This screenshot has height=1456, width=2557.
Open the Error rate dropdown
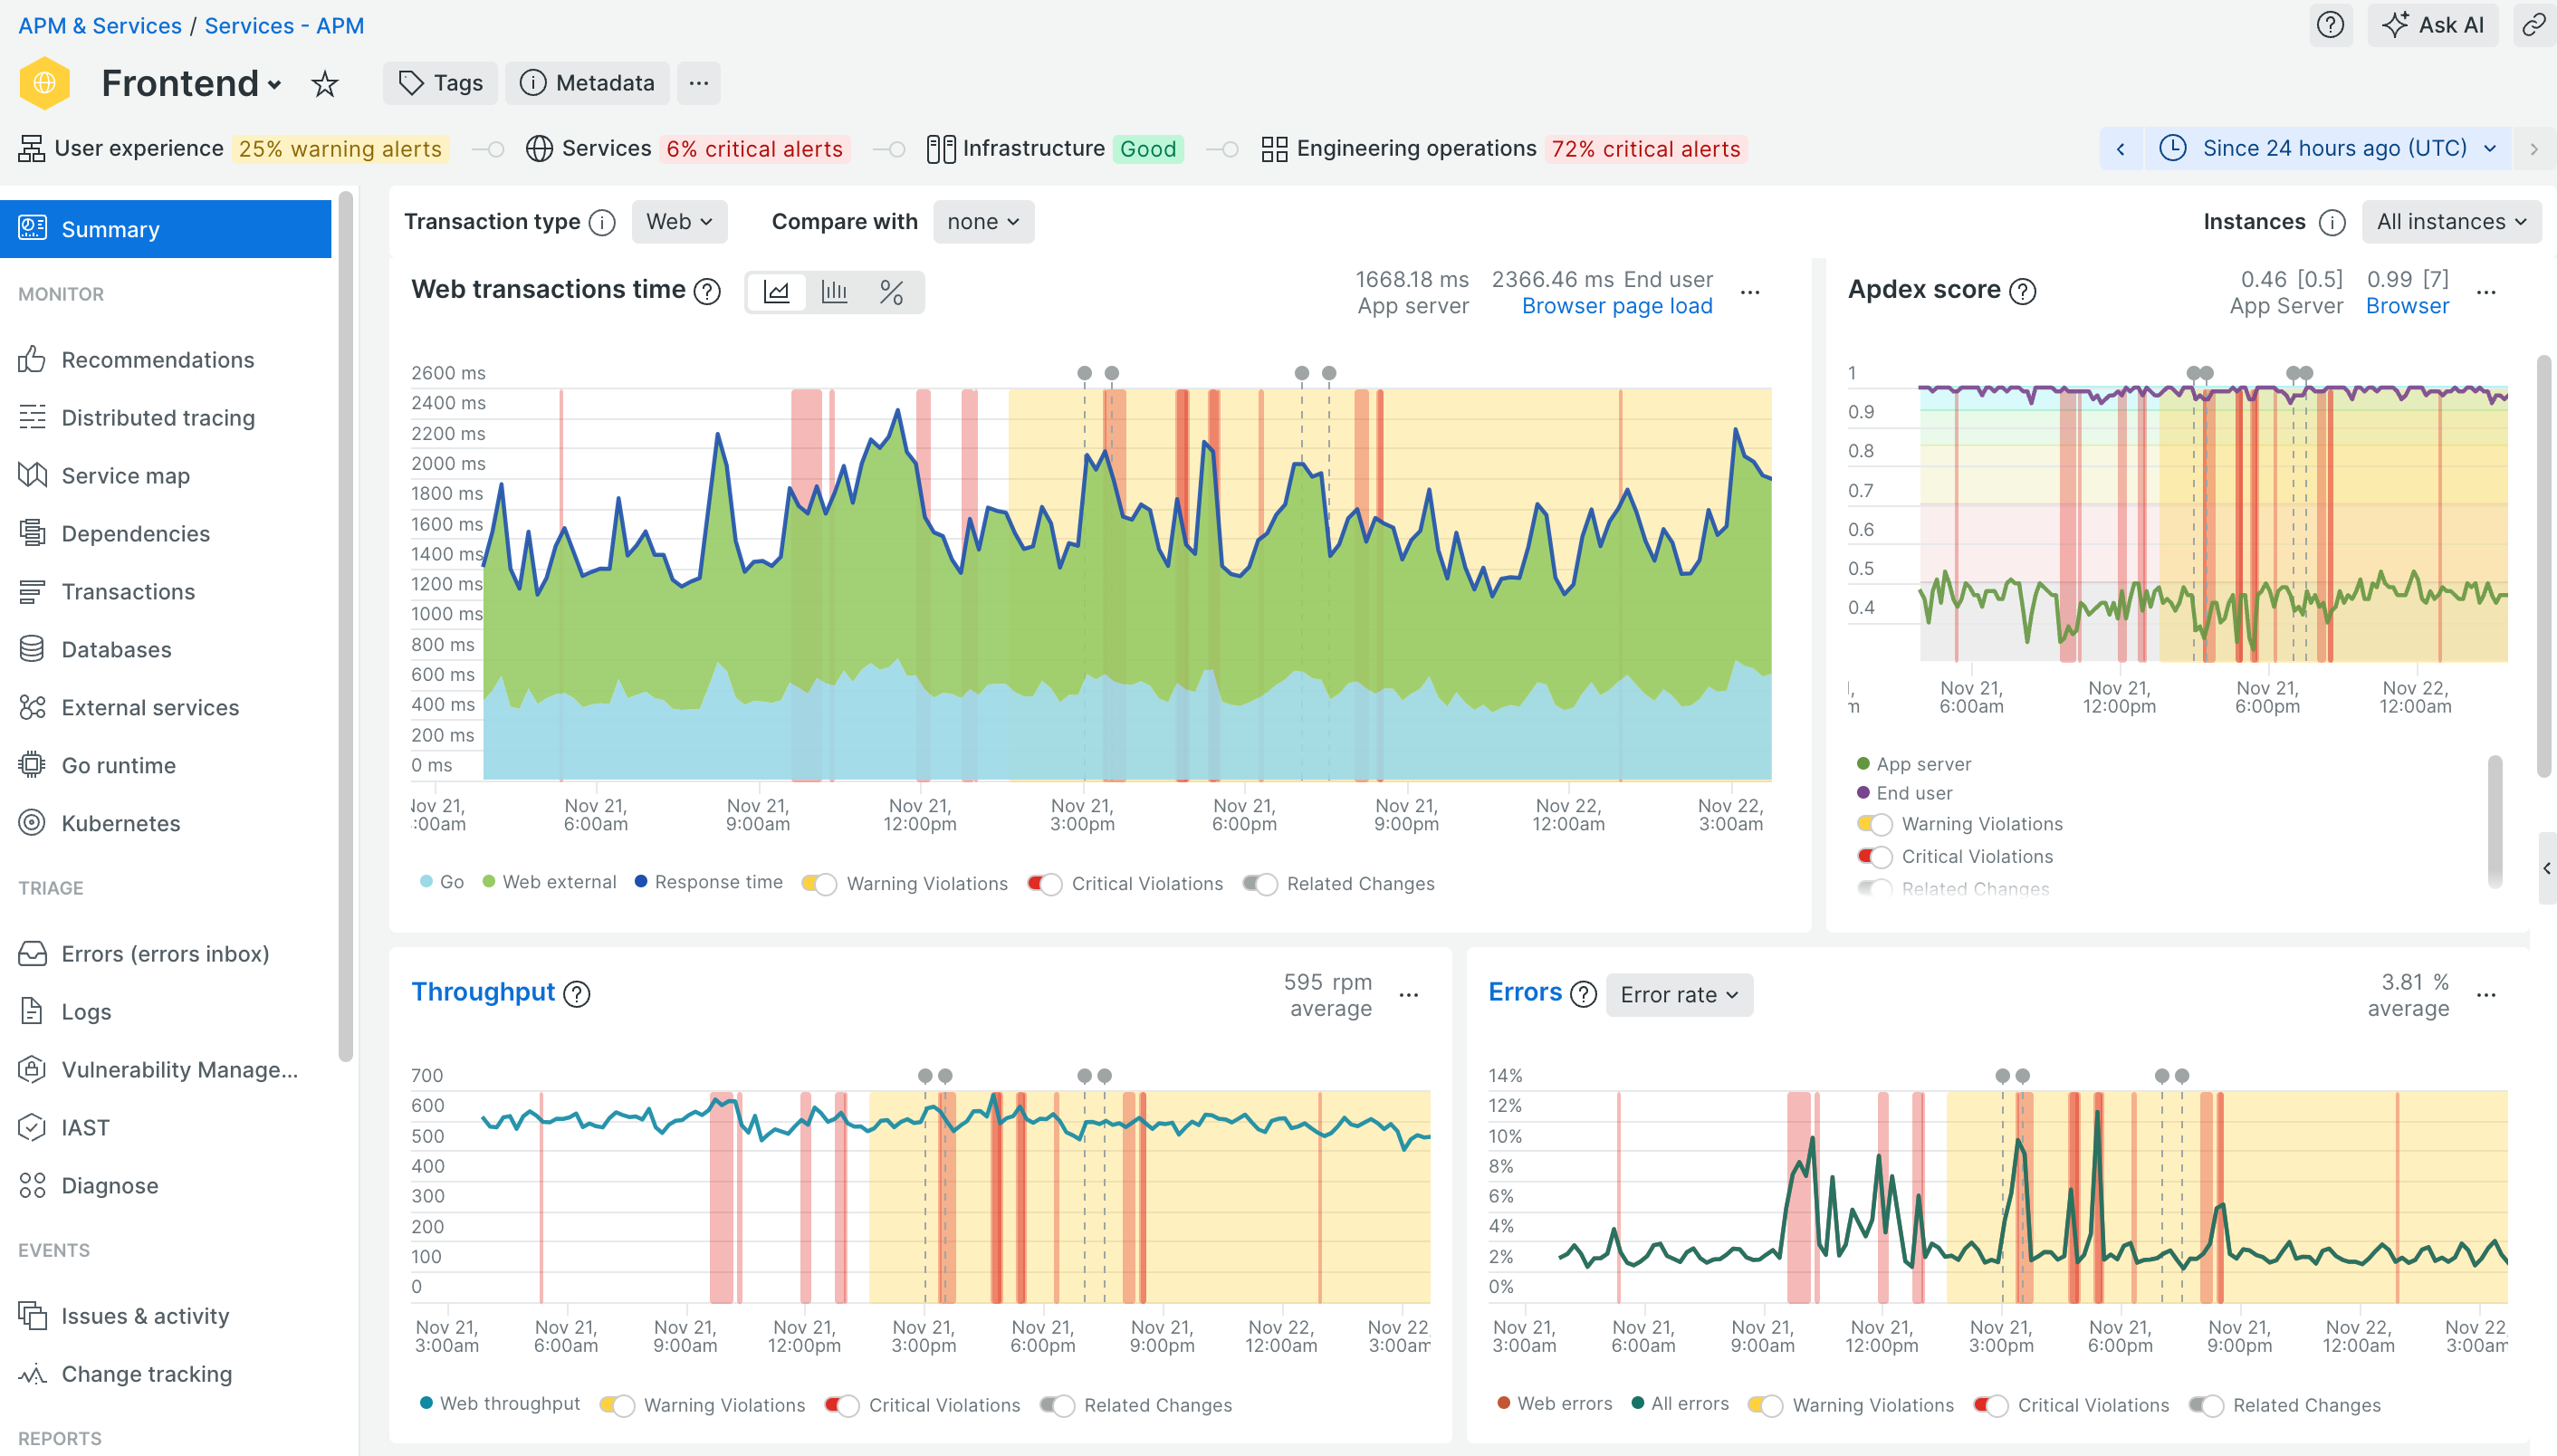point(1678,995)
